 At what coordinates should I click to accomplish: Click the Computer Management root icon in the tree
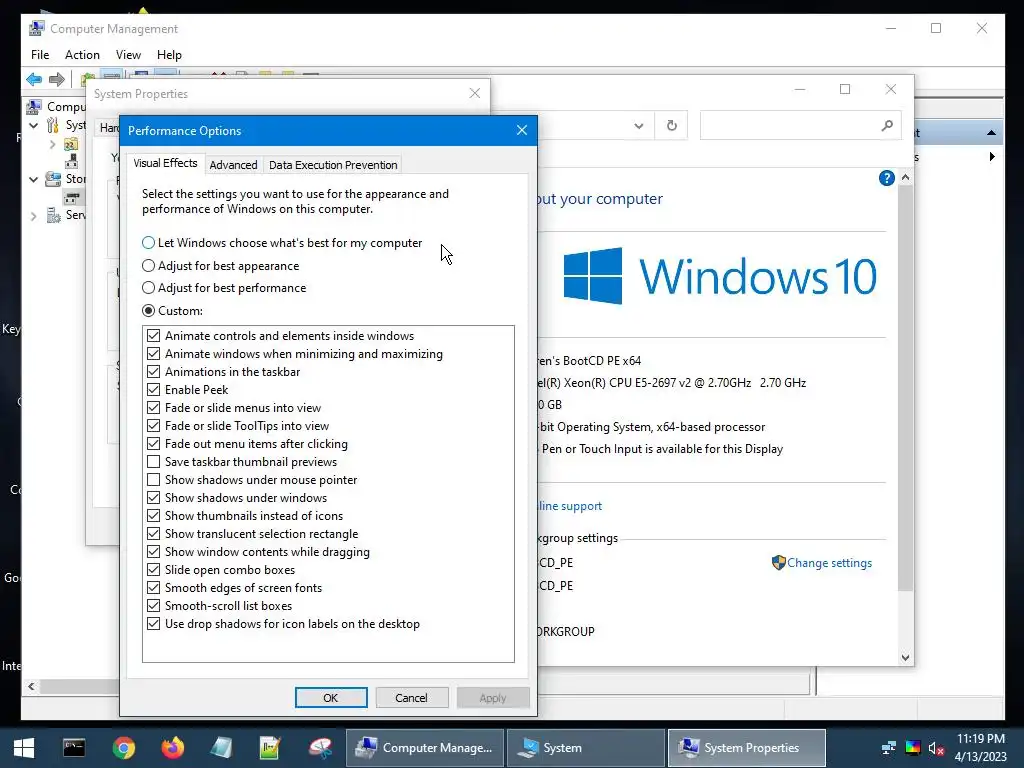click(x=34, y=106)
